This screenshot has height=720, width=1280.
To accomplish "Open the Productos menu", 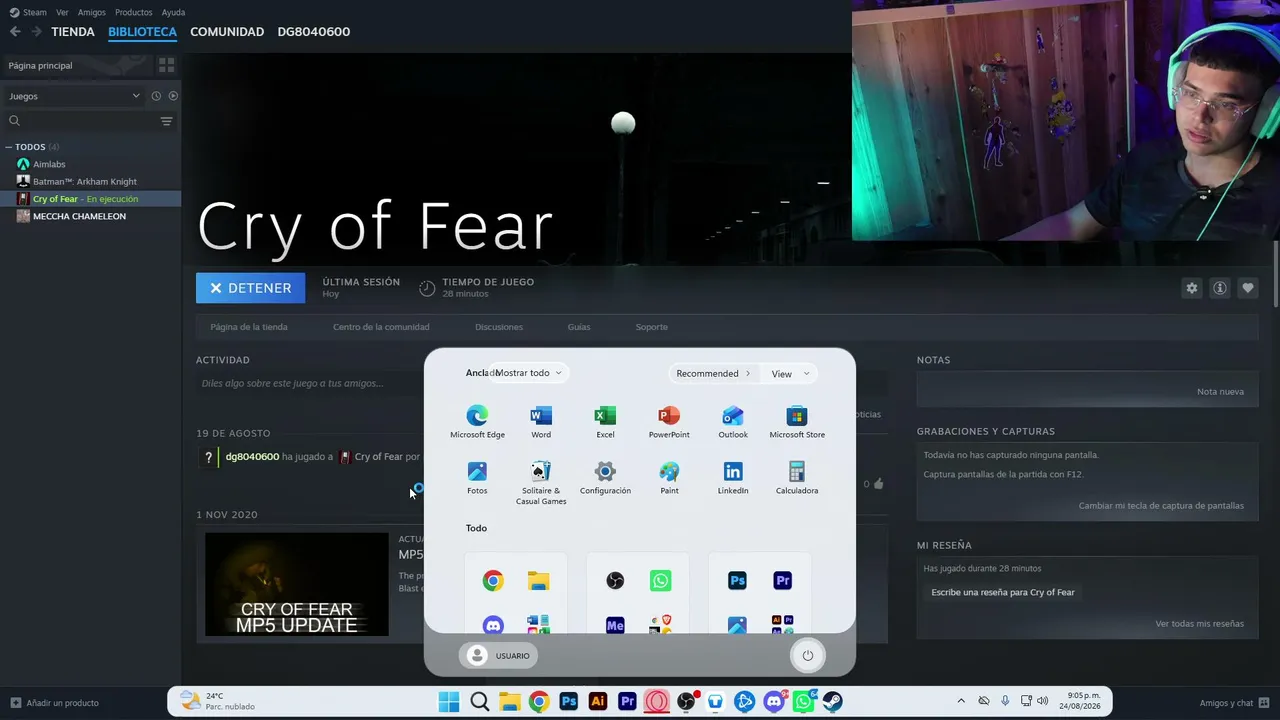I will tap(134, 12).
